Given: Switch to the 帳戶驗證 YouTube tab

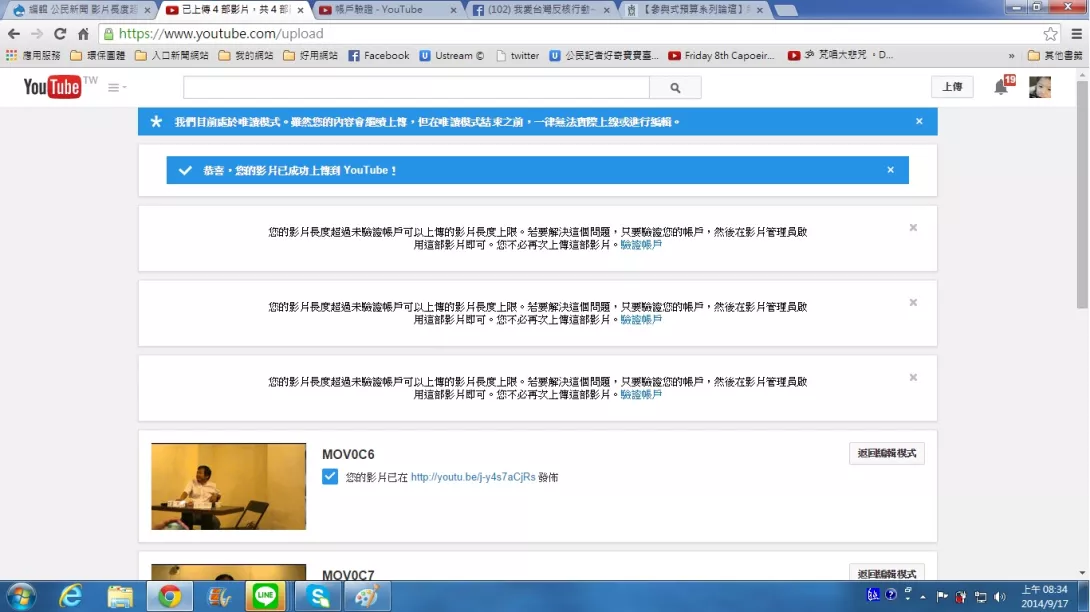Looking at the screenshot, I should coord(386,10).
